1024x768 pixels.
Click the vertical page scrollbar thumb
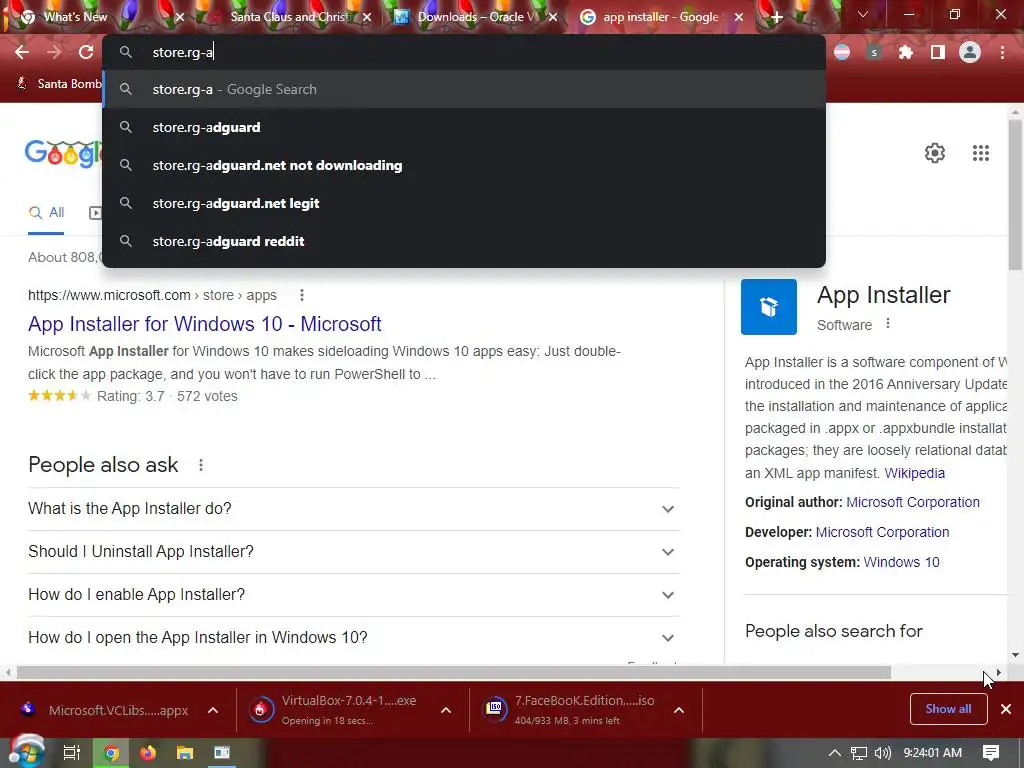[x=1014, y=194]
